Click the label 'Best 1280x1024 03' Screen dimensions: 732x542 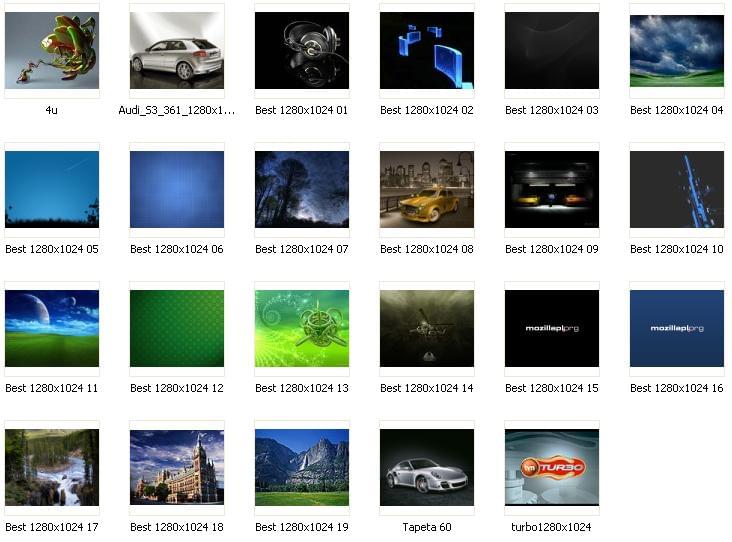click(x=552, y=110)
